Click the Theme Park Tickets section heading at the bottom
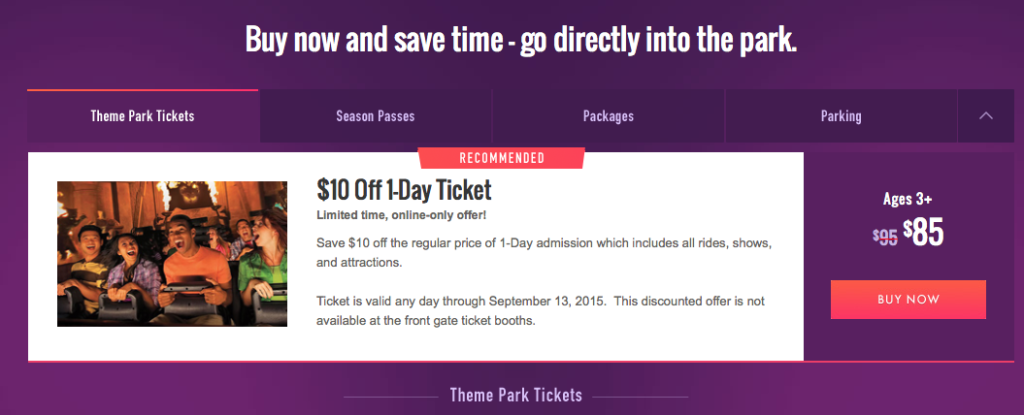1024x415 pixels. point(516,395)
